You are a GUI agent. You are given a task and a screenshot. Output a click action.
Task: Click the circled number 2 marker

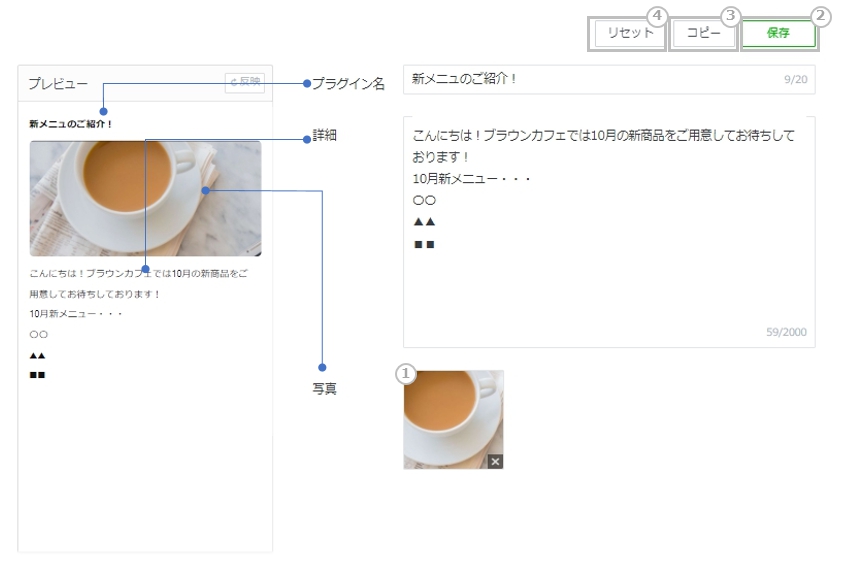pos(820,16)
